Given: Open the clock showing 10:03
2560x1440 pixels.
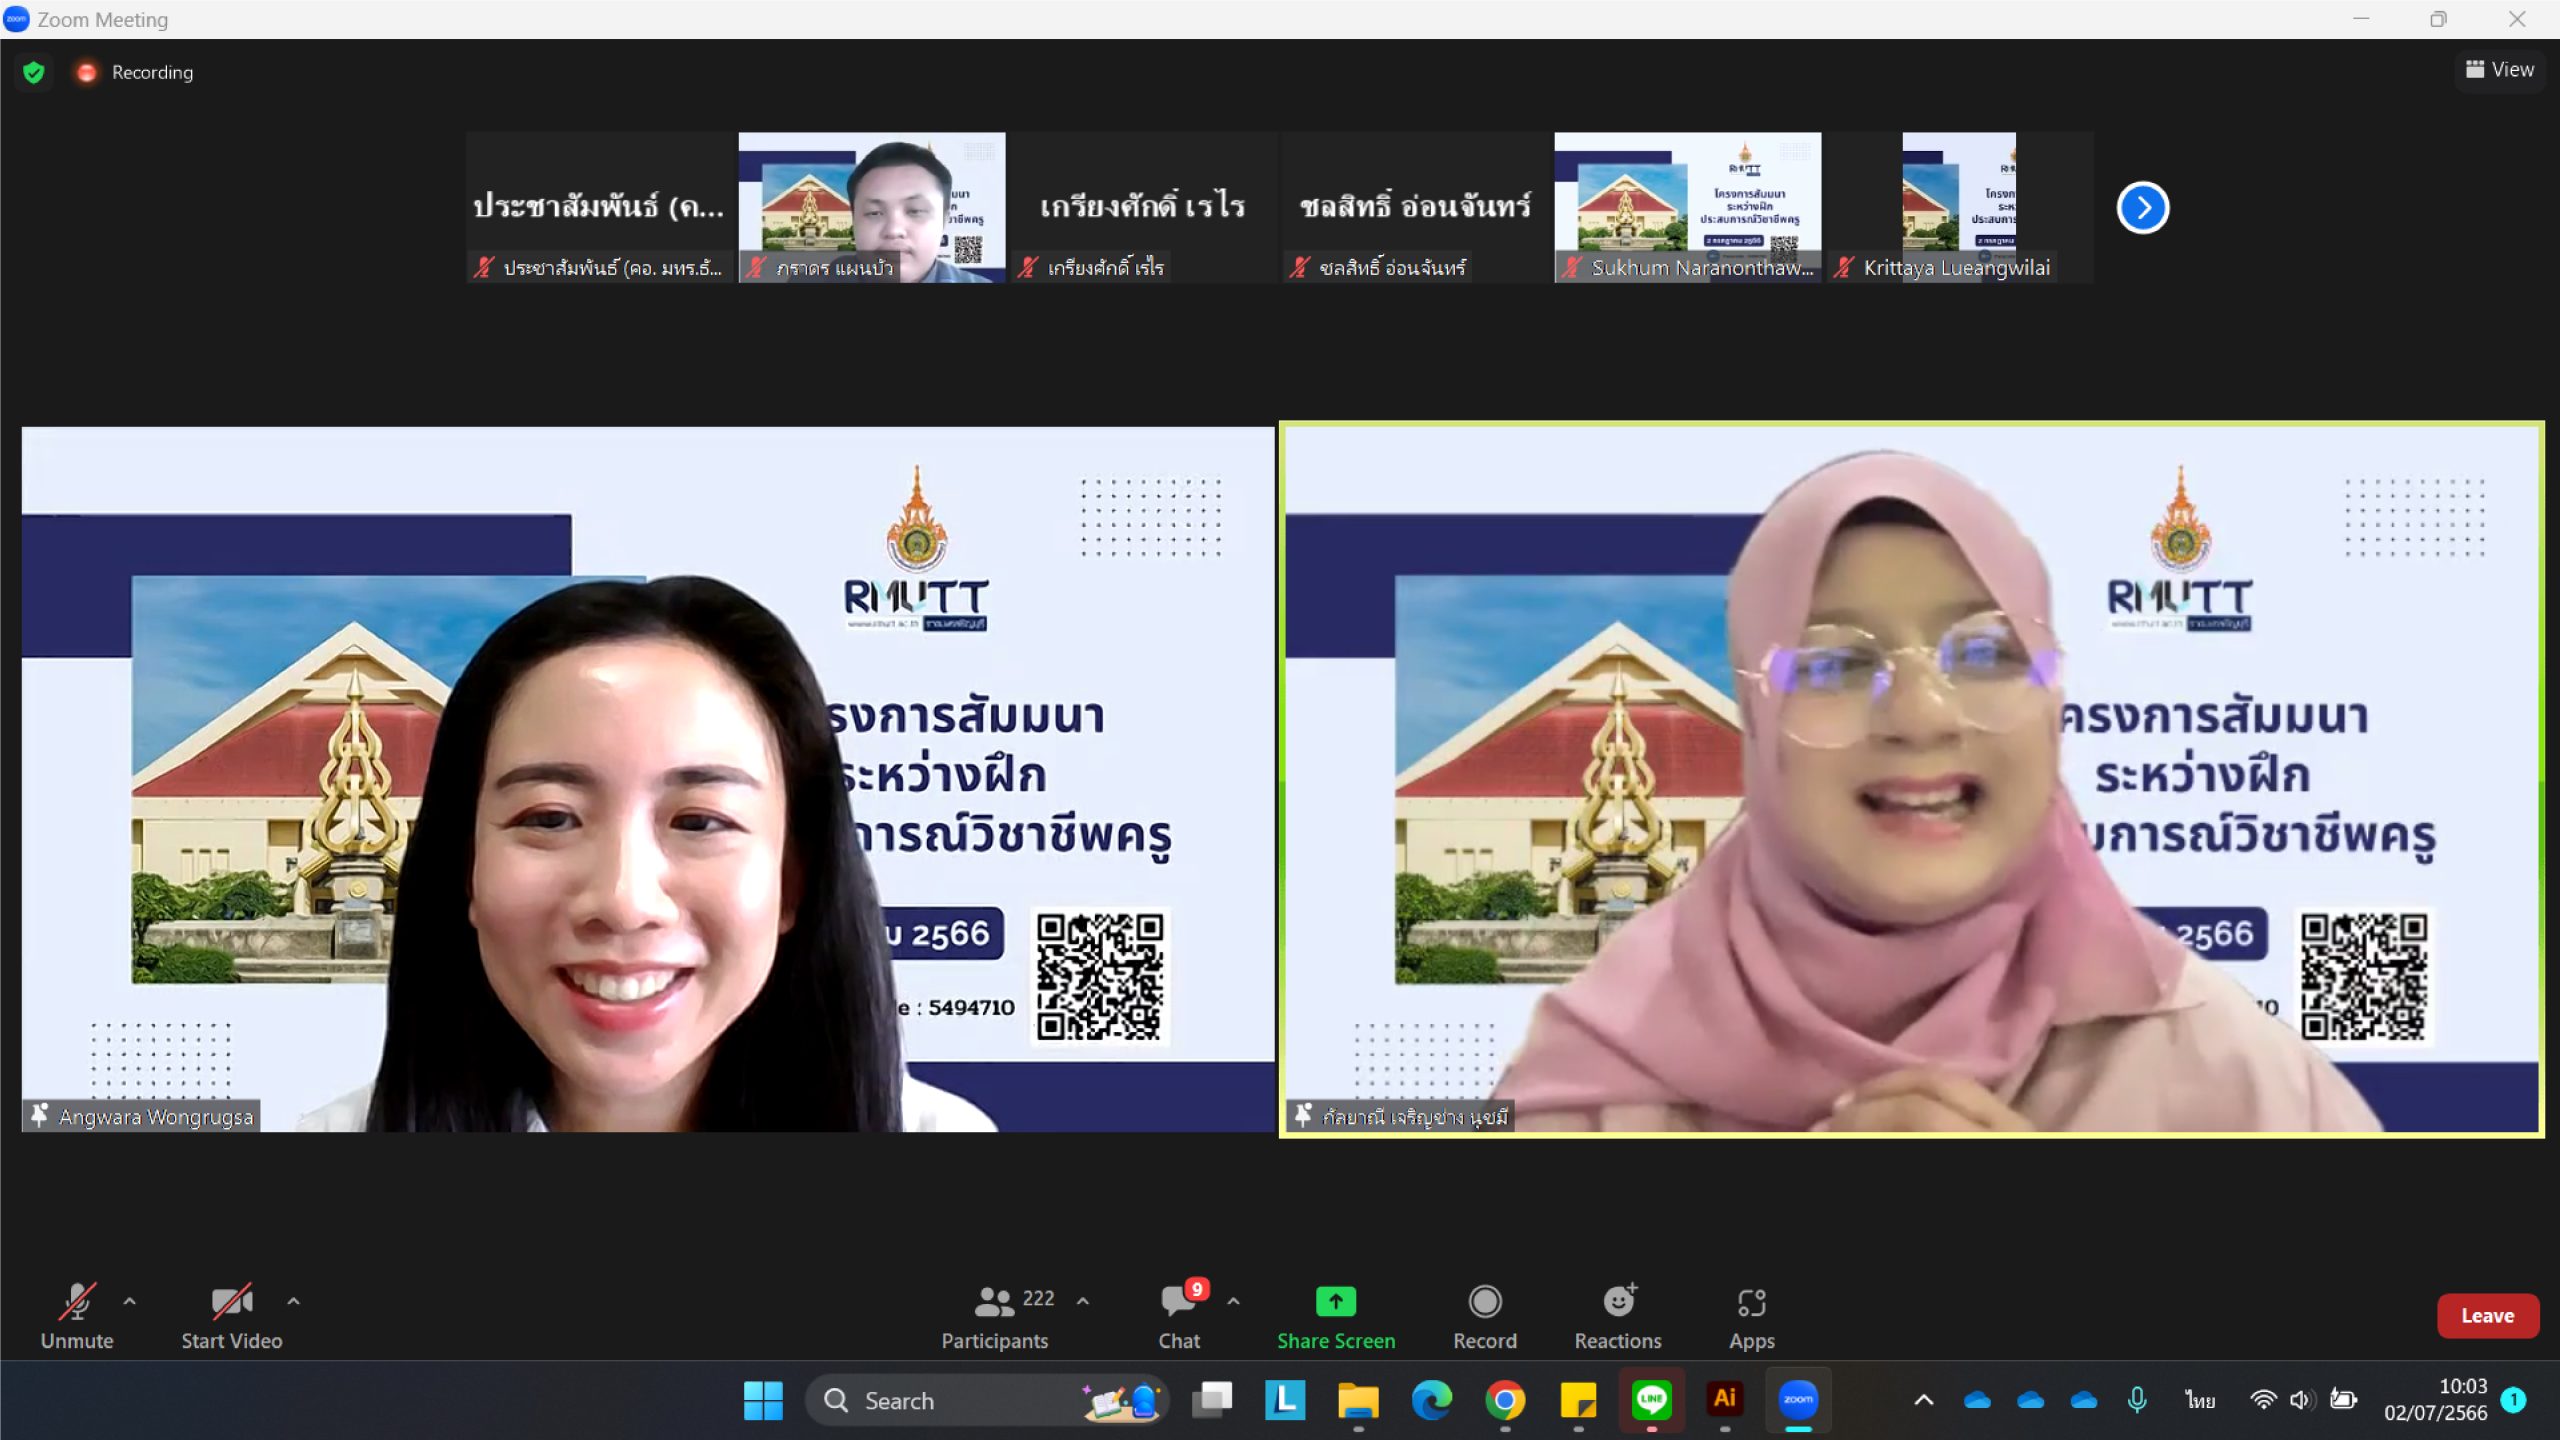Looking at the screenshot, I should point(2435,1400).
